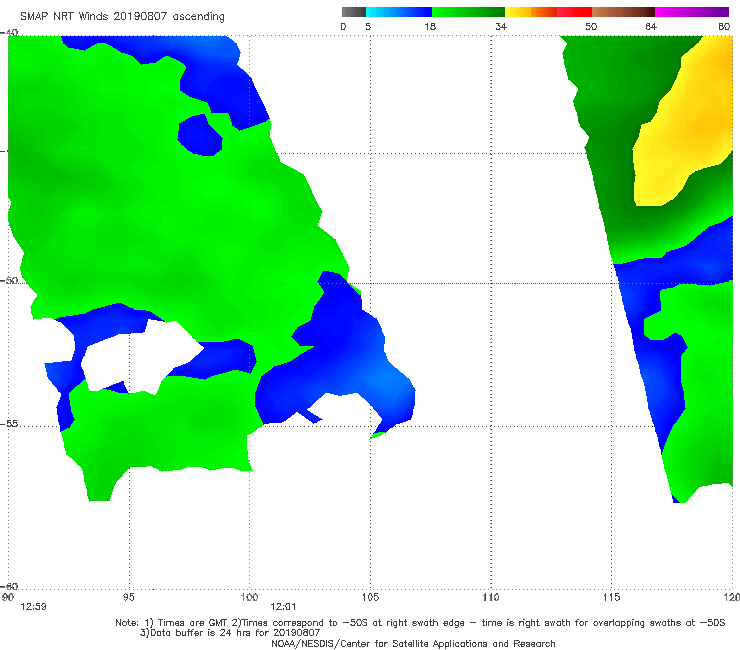Click the latitude label '-55'
The image size is (740, 650).
(9, 423)
